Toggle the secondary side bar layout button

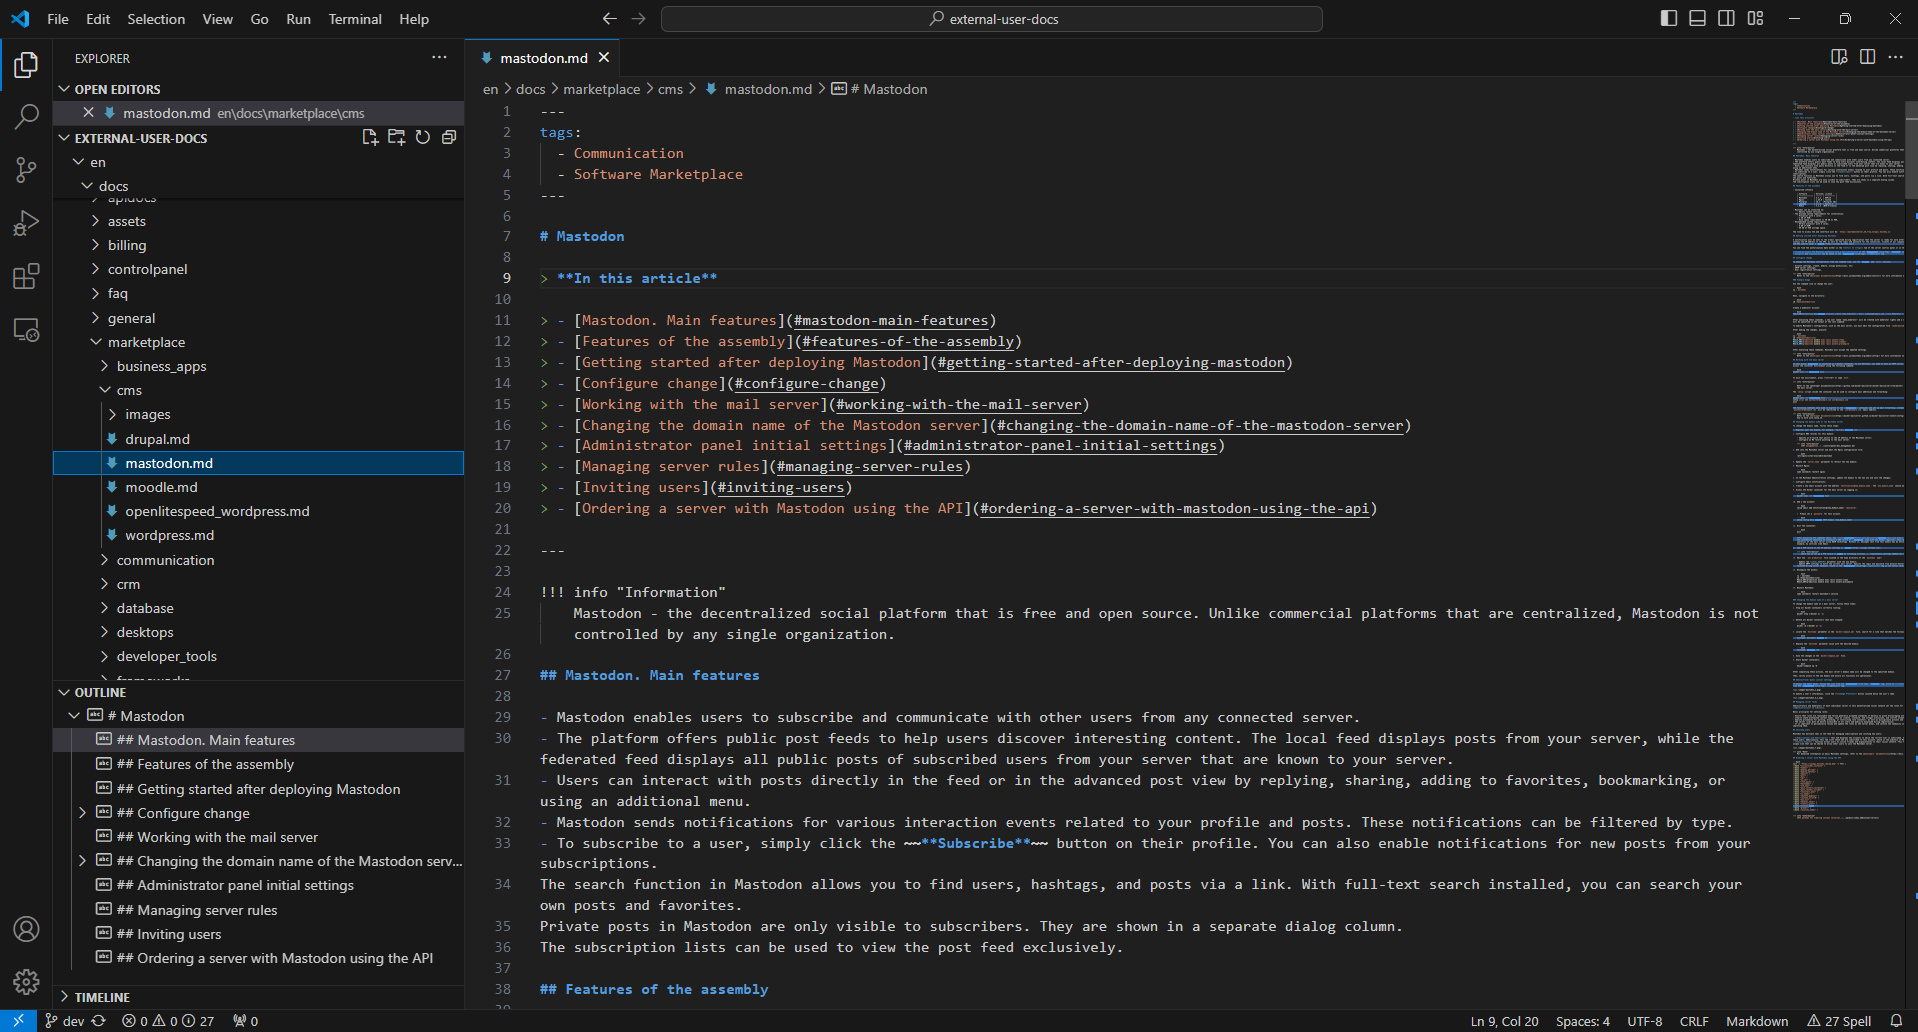[x=1726, y=19]
